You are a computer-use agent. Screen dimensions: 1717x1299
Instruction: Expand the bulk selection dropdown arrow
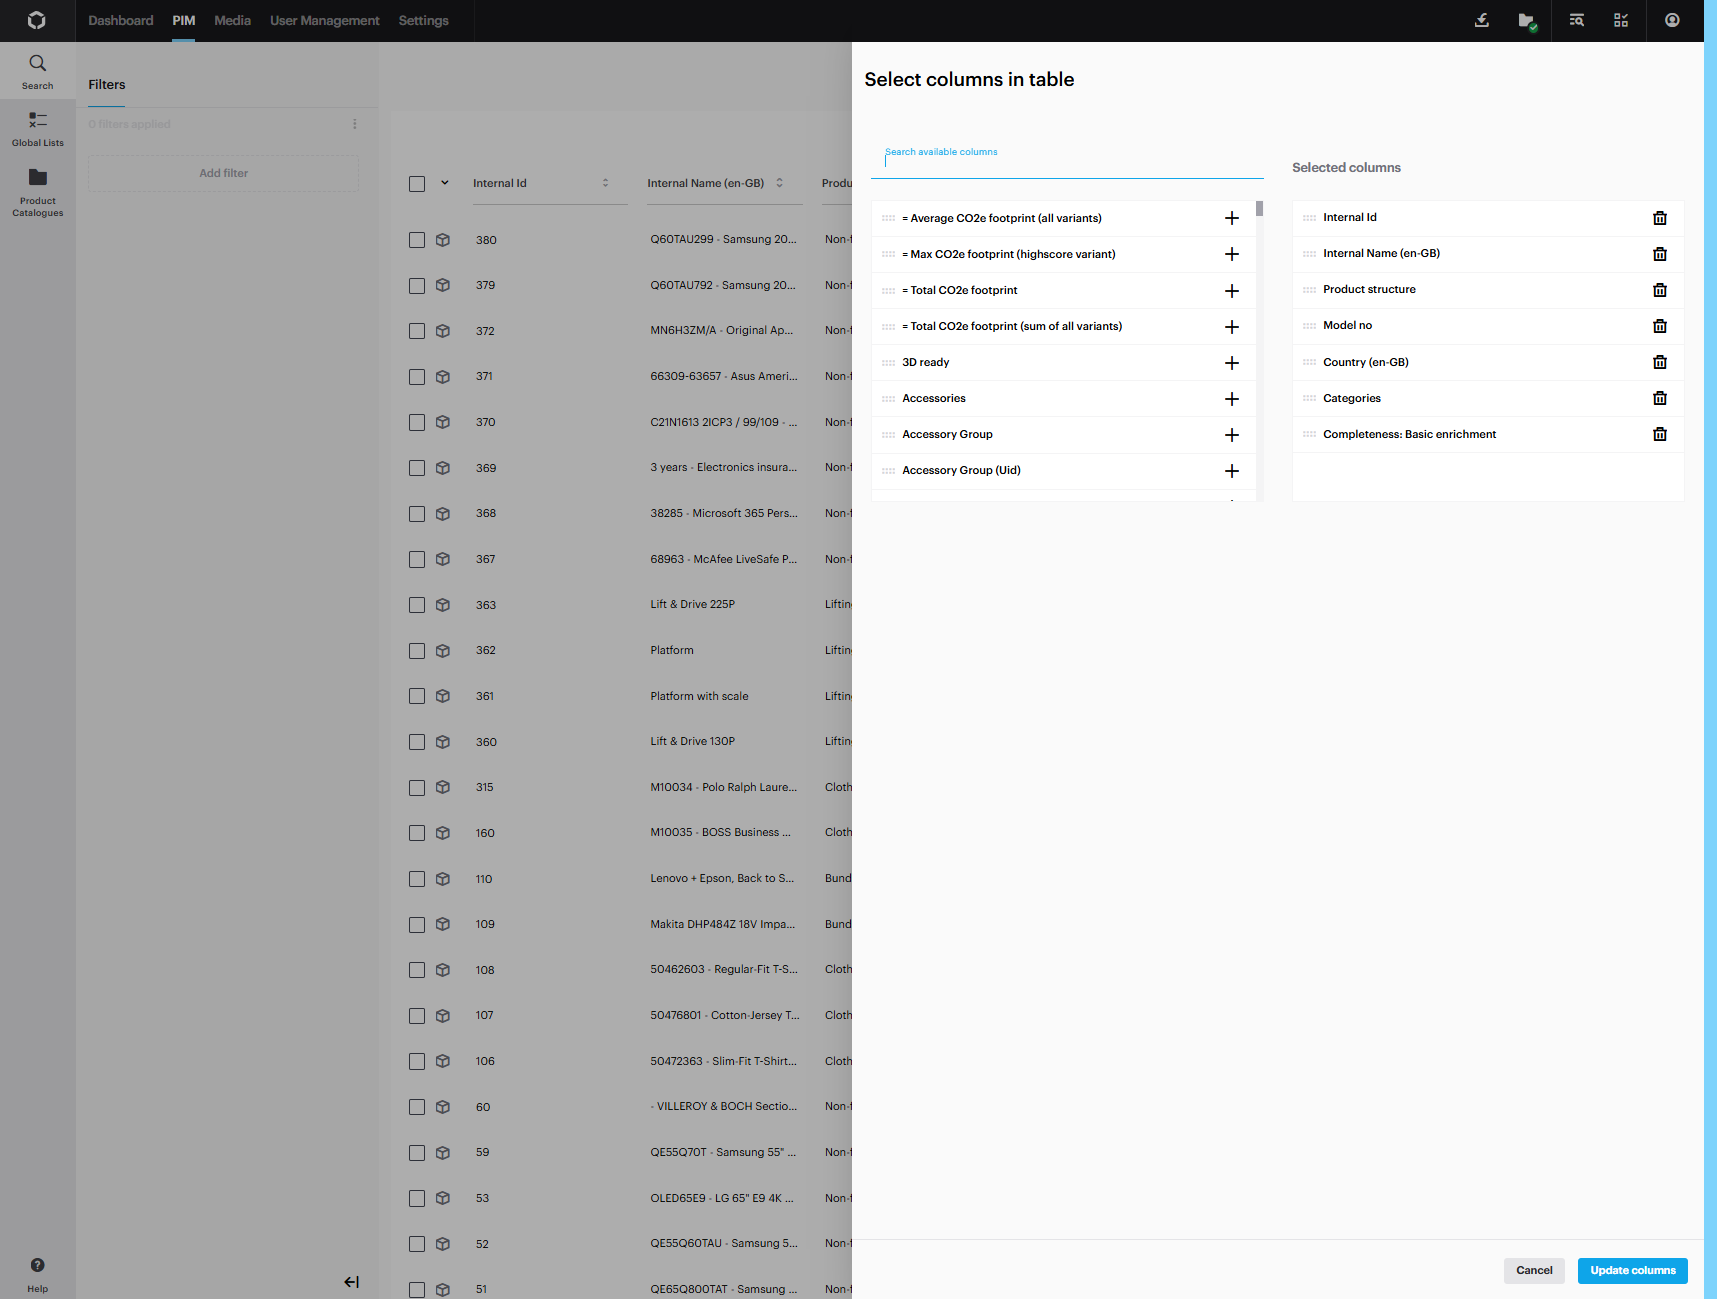coord(445,183)
